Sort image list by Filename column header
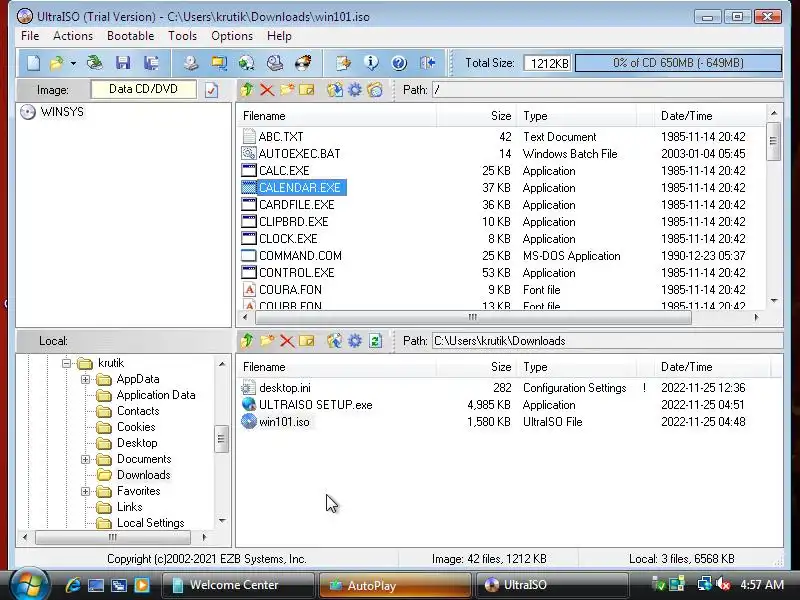The width and height of the screenshot is (800, 600). pos(337,116)
